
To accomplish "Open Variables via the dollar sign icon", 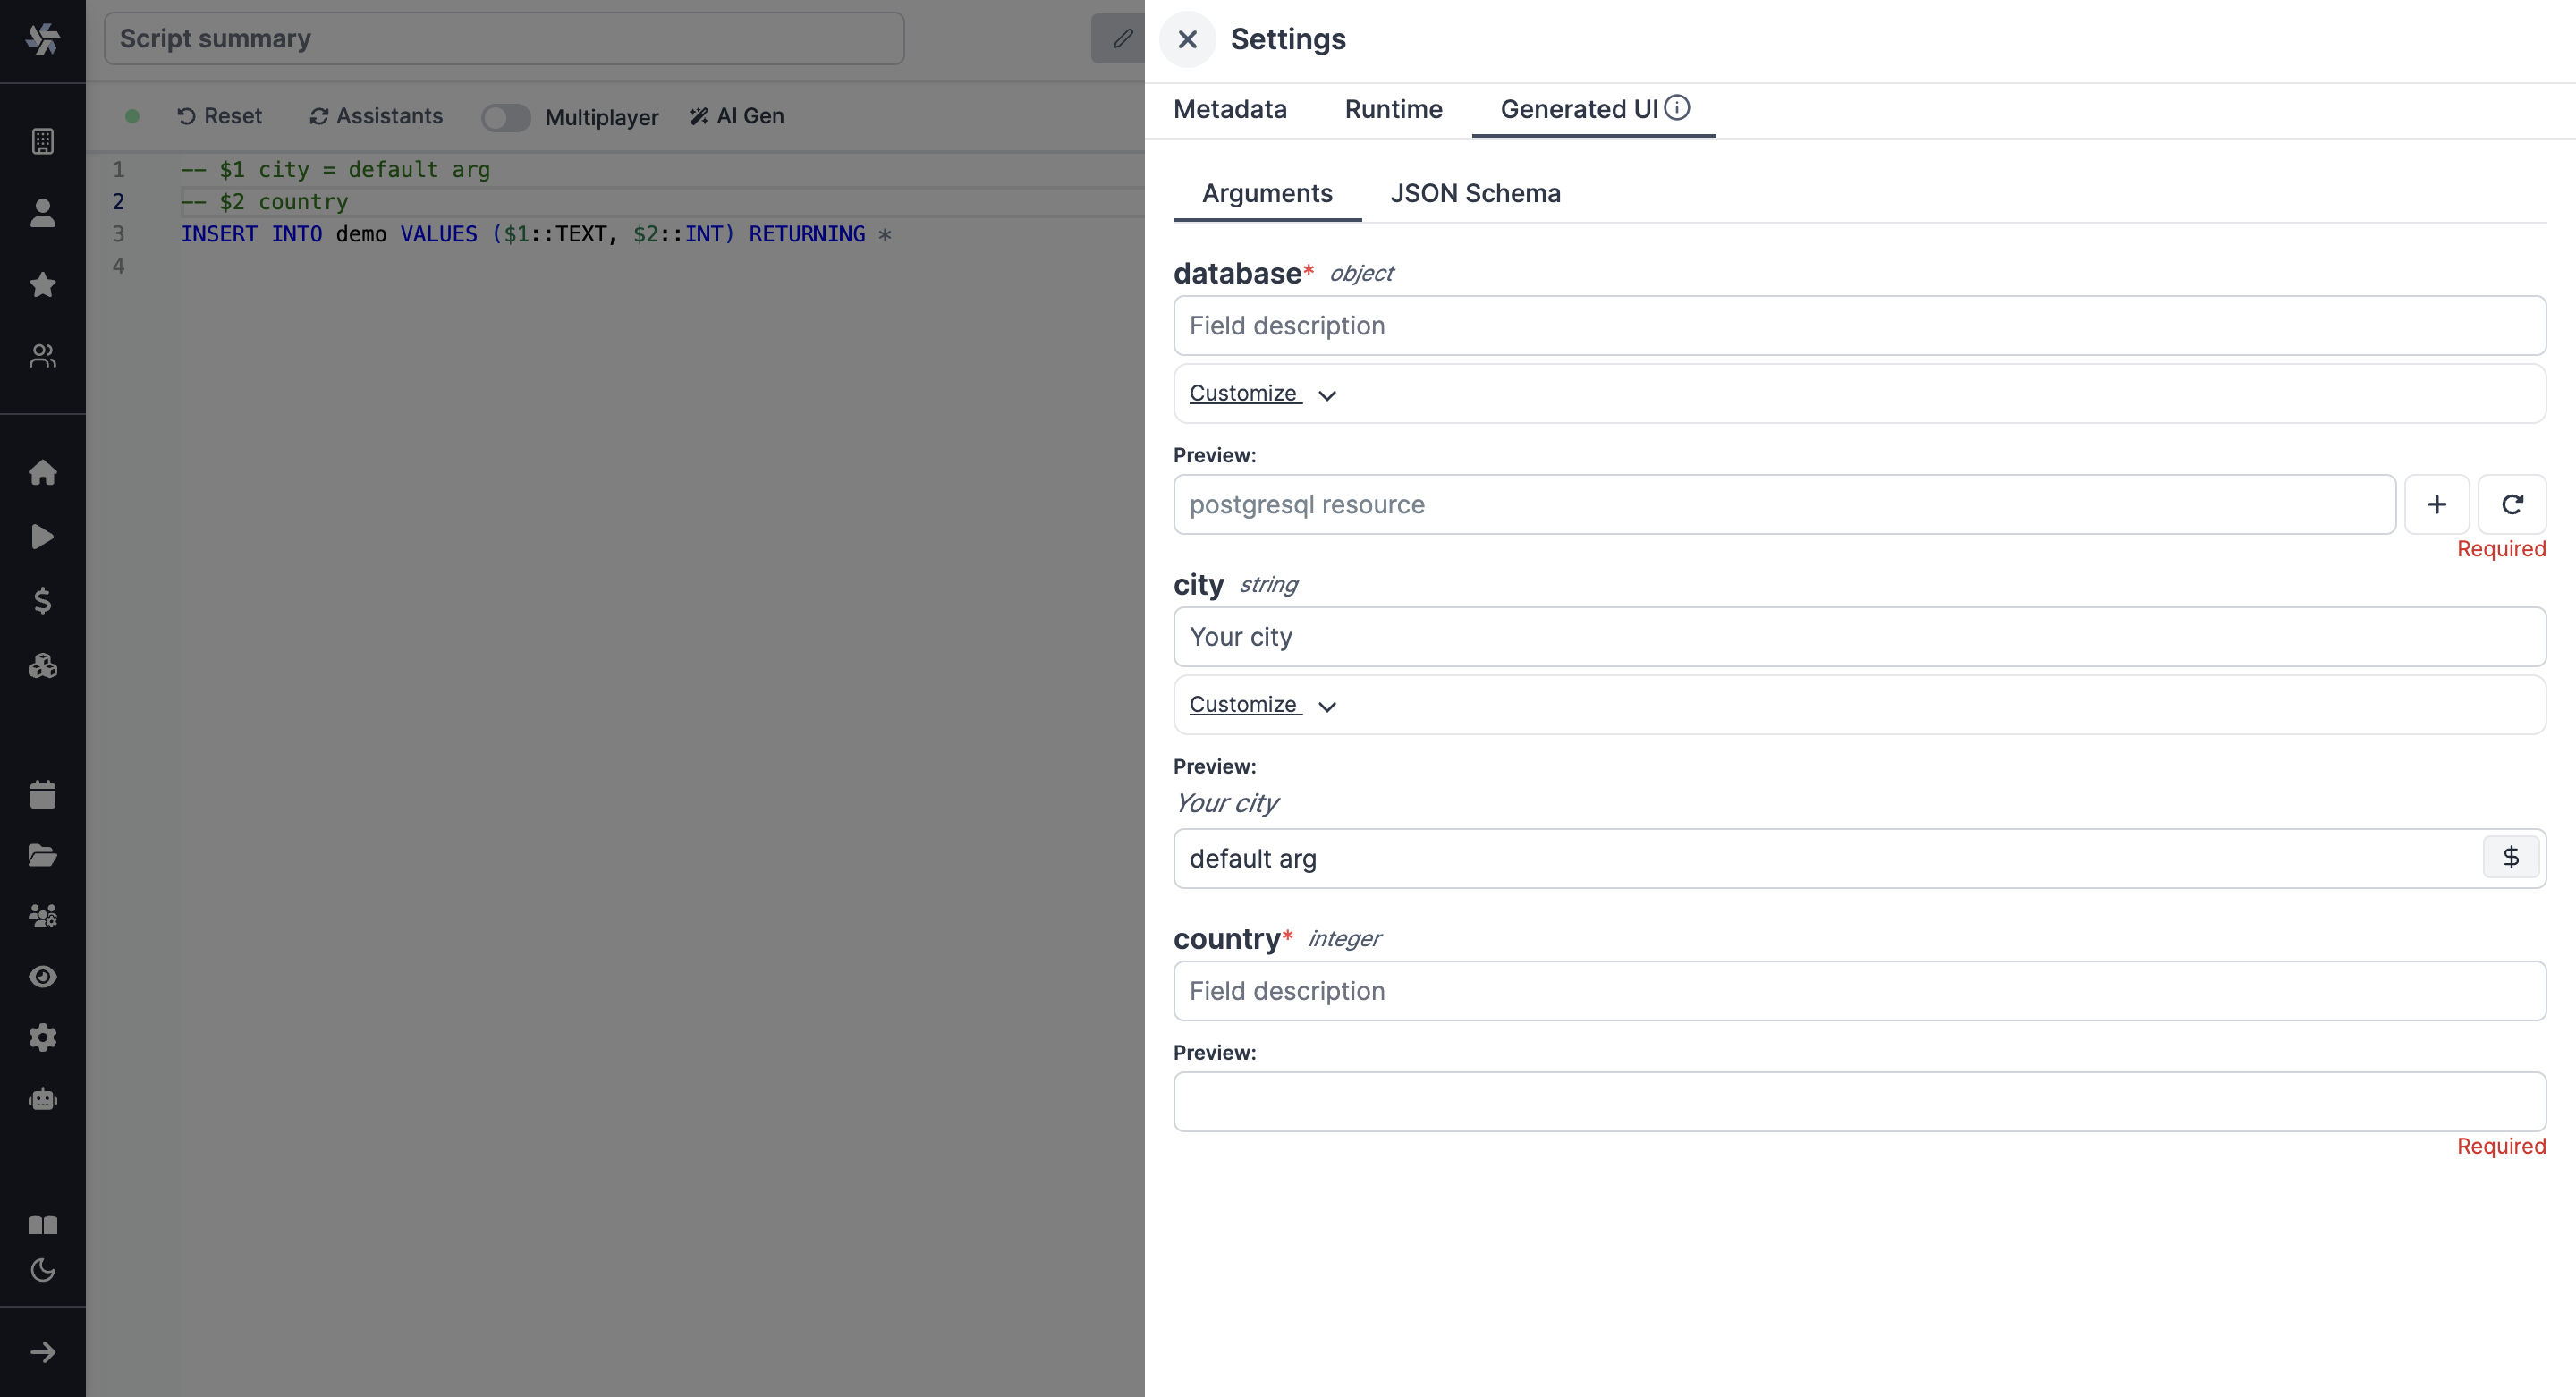I will click(x=43, y=601).
